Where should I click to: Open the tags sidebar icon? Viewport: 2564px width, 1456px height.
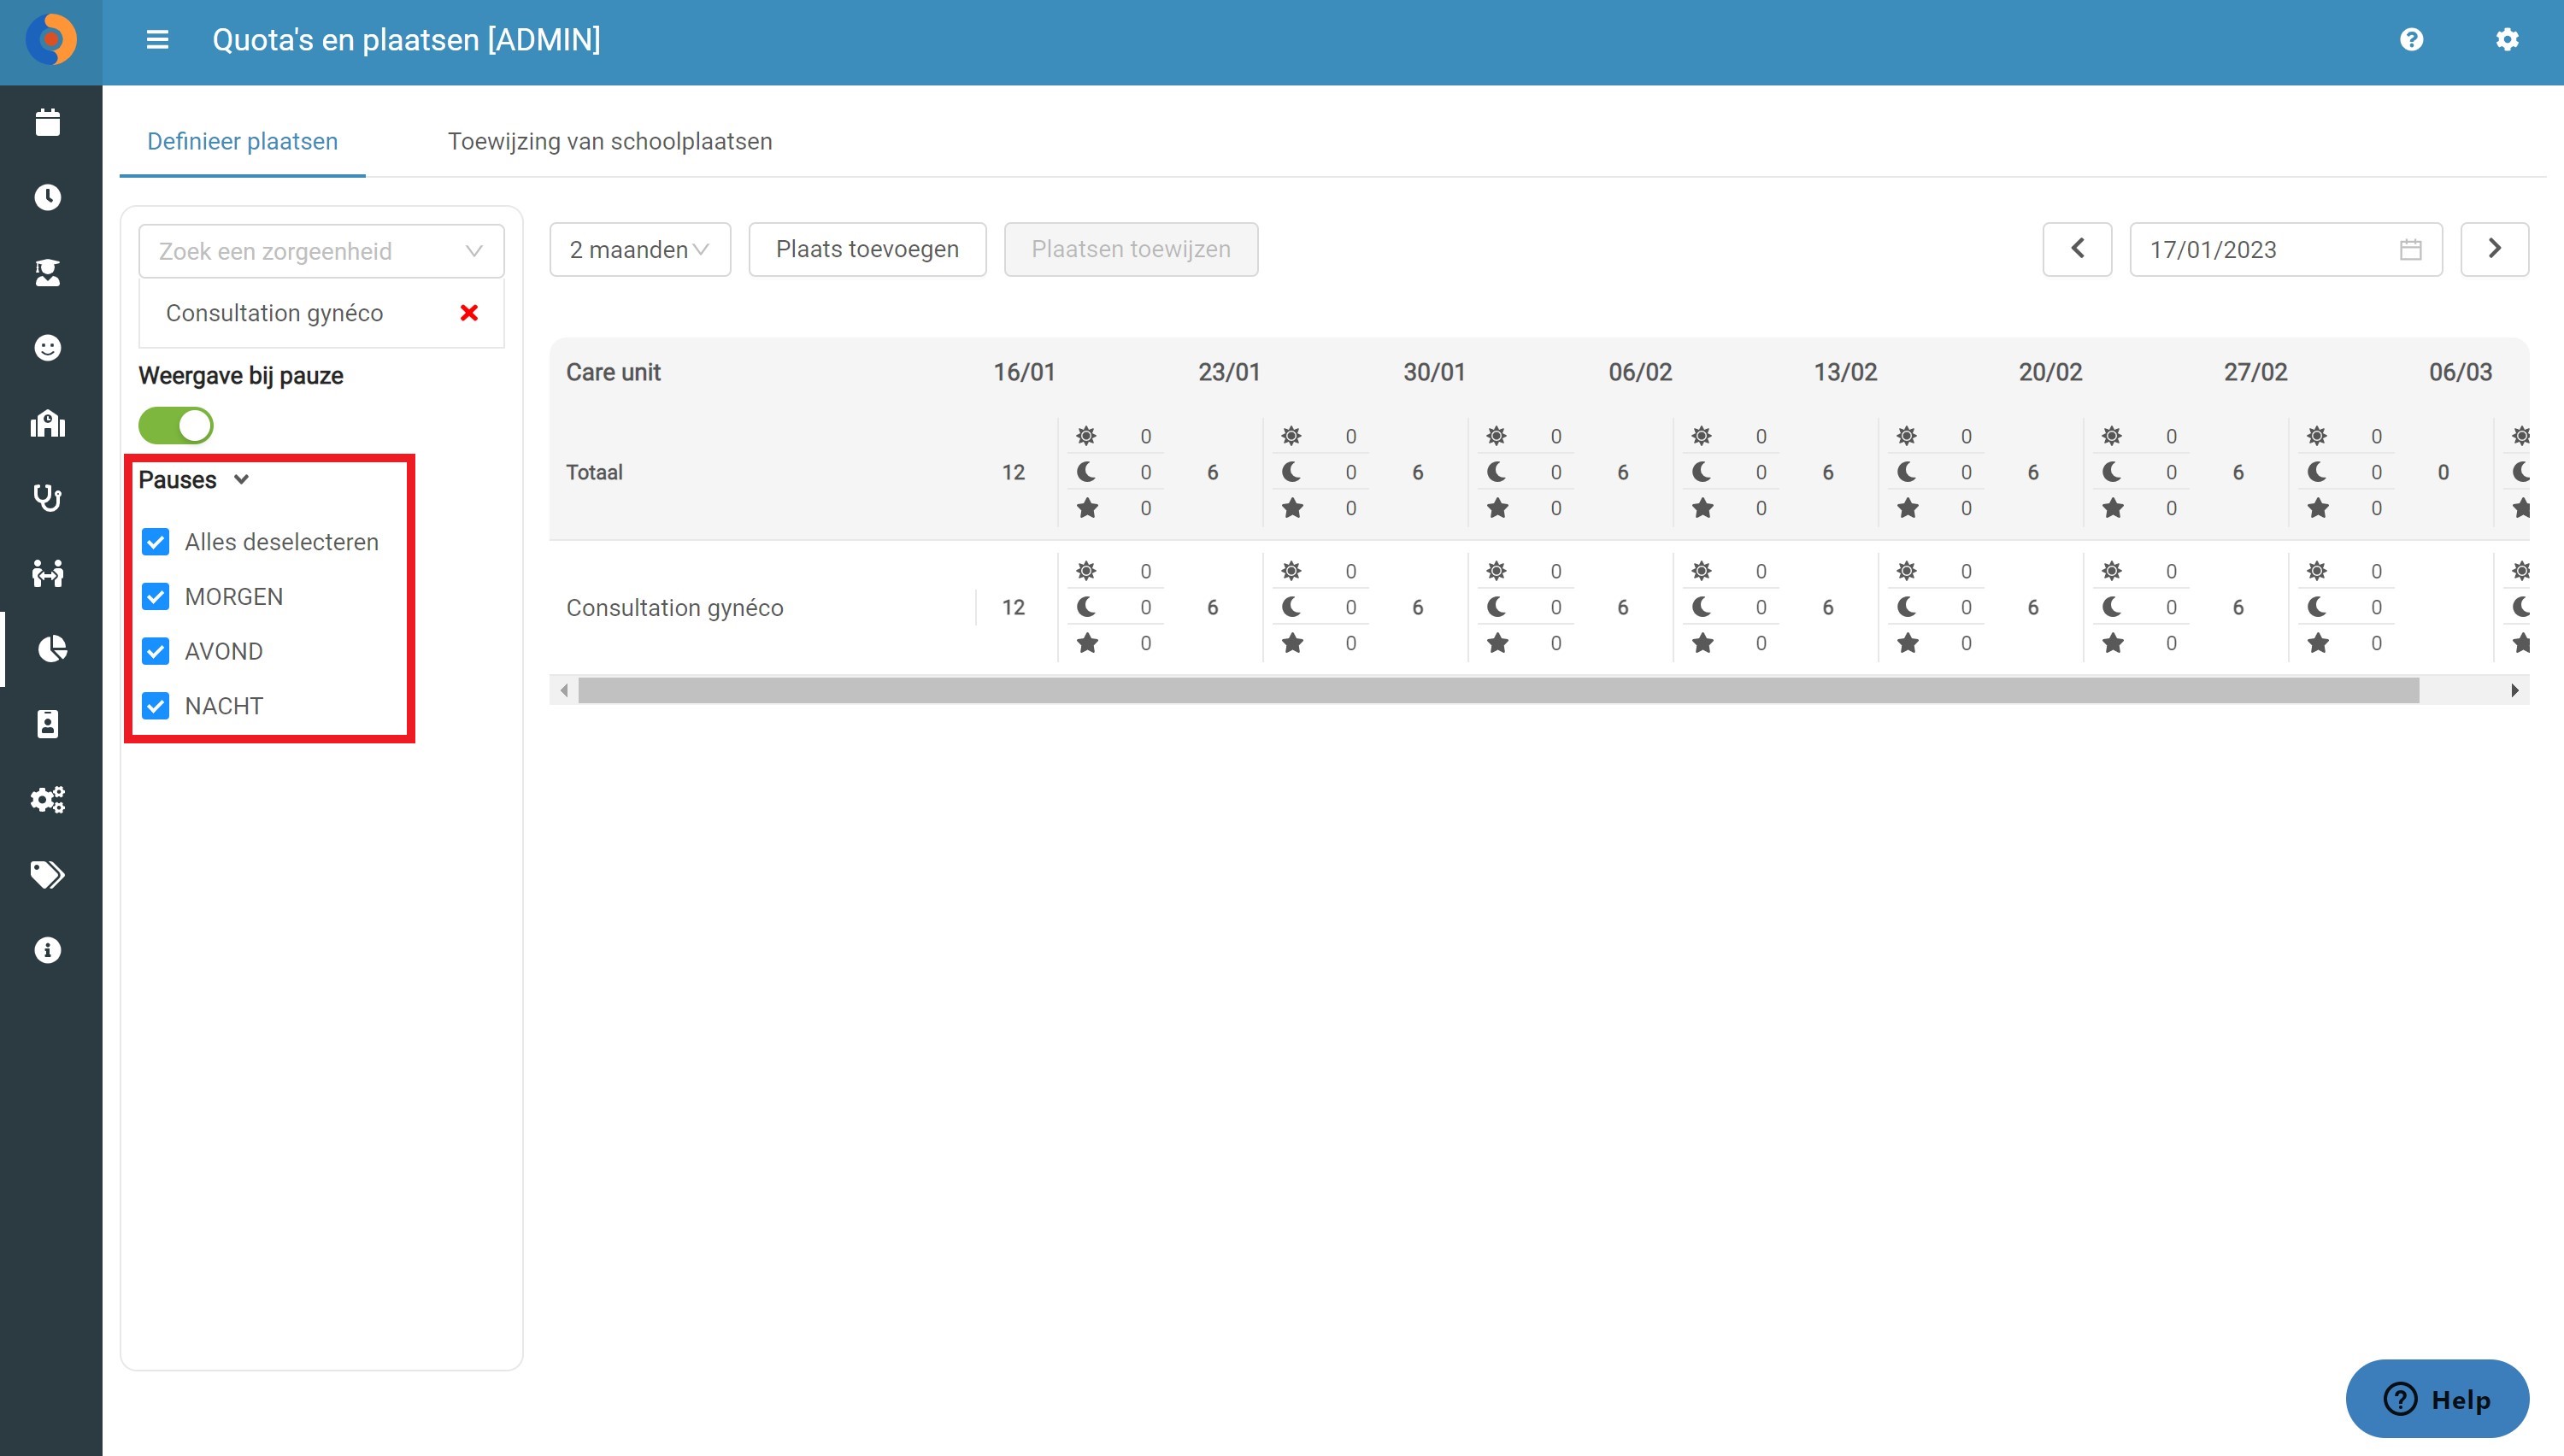pyautogui.click(x=48, y=875)
